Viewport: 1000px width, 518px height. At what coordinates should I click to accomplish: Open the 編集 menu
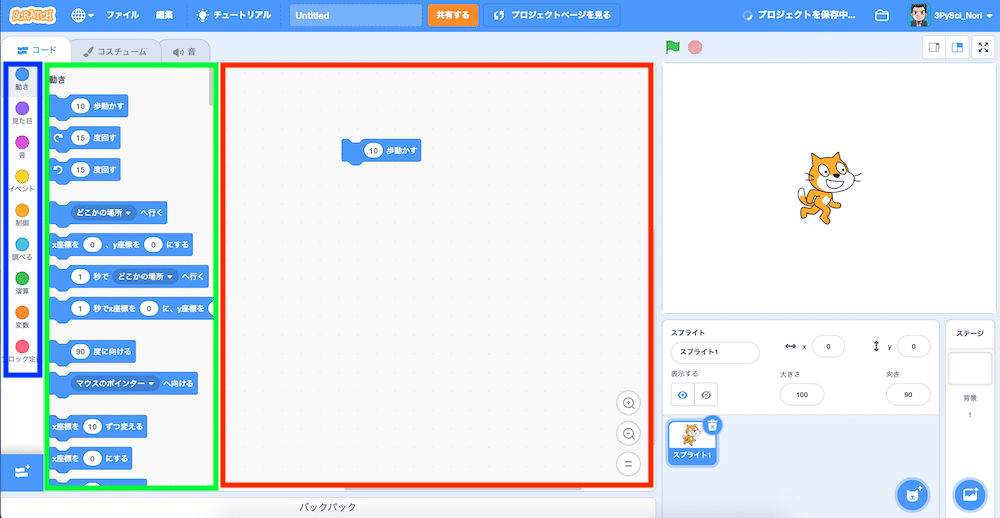tap(164, 15)
